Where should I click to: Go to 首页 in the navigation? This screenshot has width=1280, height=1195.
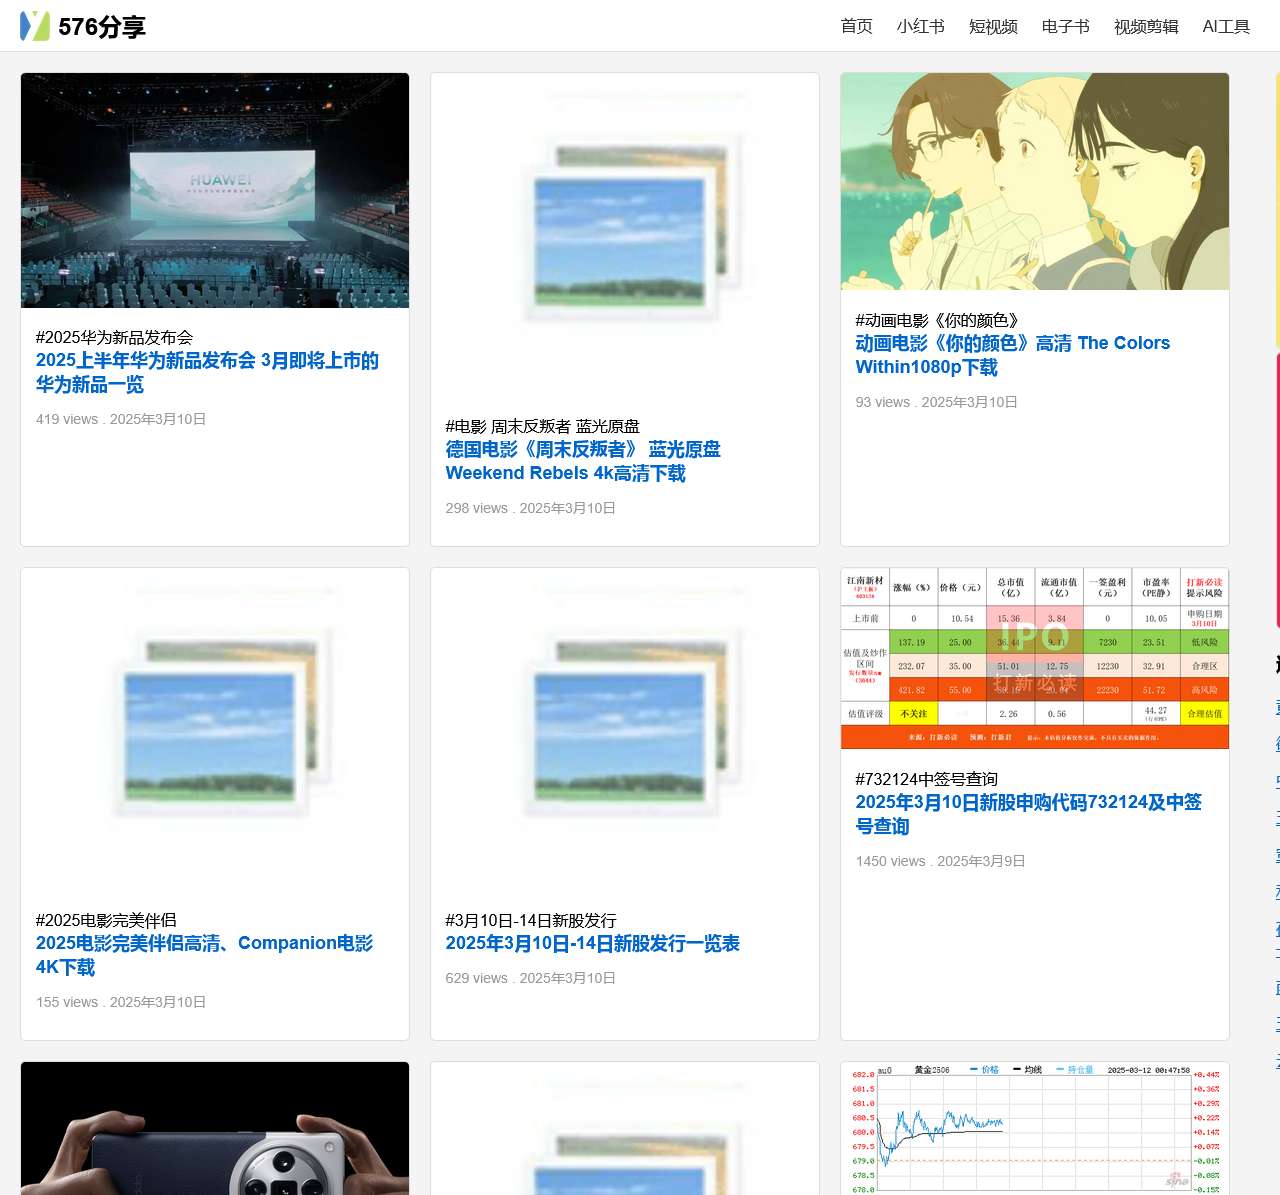pyautogui.click(x=856, y=26)
